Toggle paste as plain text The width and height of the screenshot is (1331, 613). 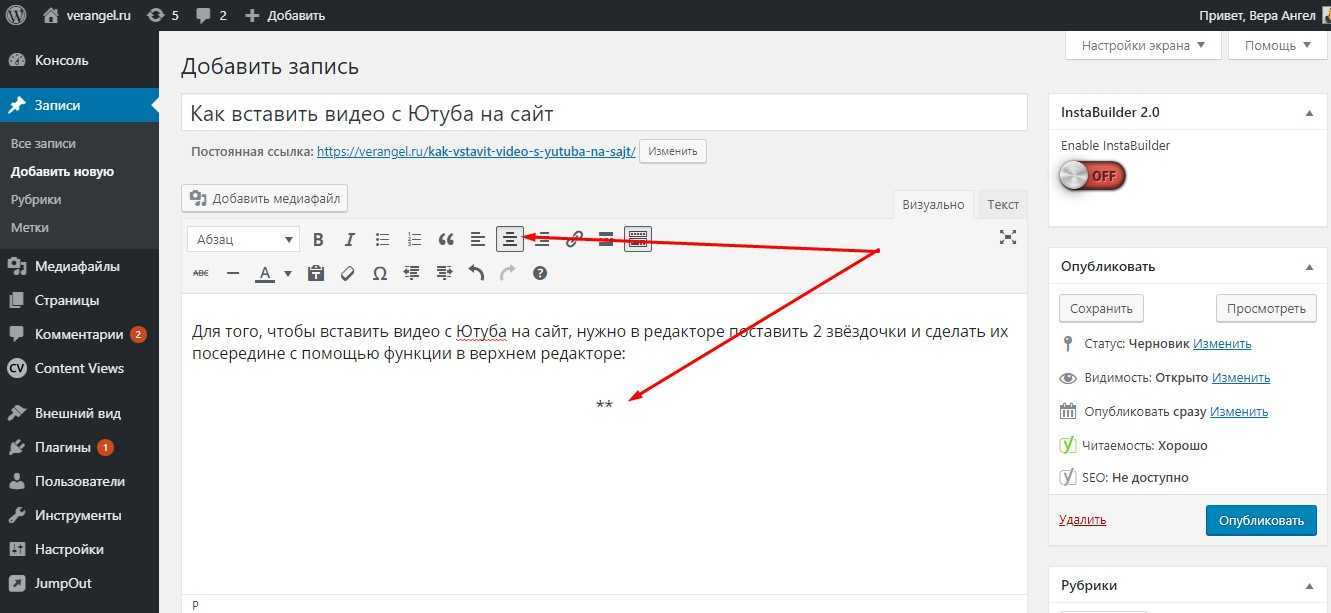click(x=316, y=273)
